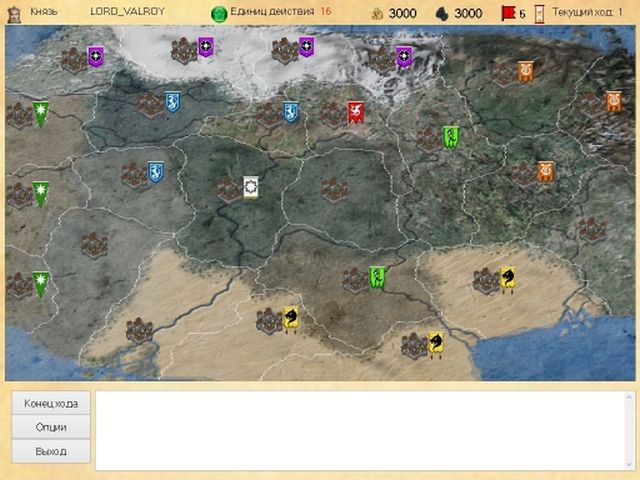
Task: Click the Выход button
Action: coord(51,451)
